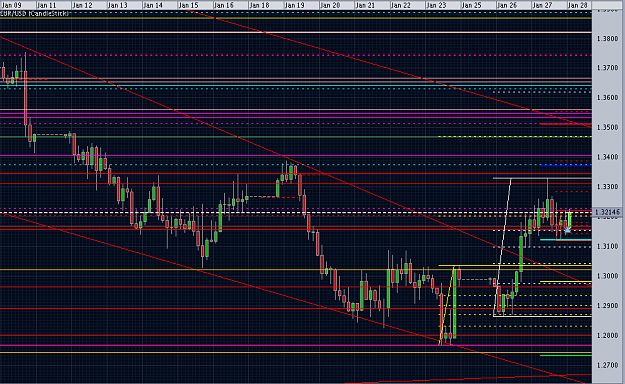625x384 pixels.
Task: Select the 1.3300 price axis label
Action: tap(608, 187)
